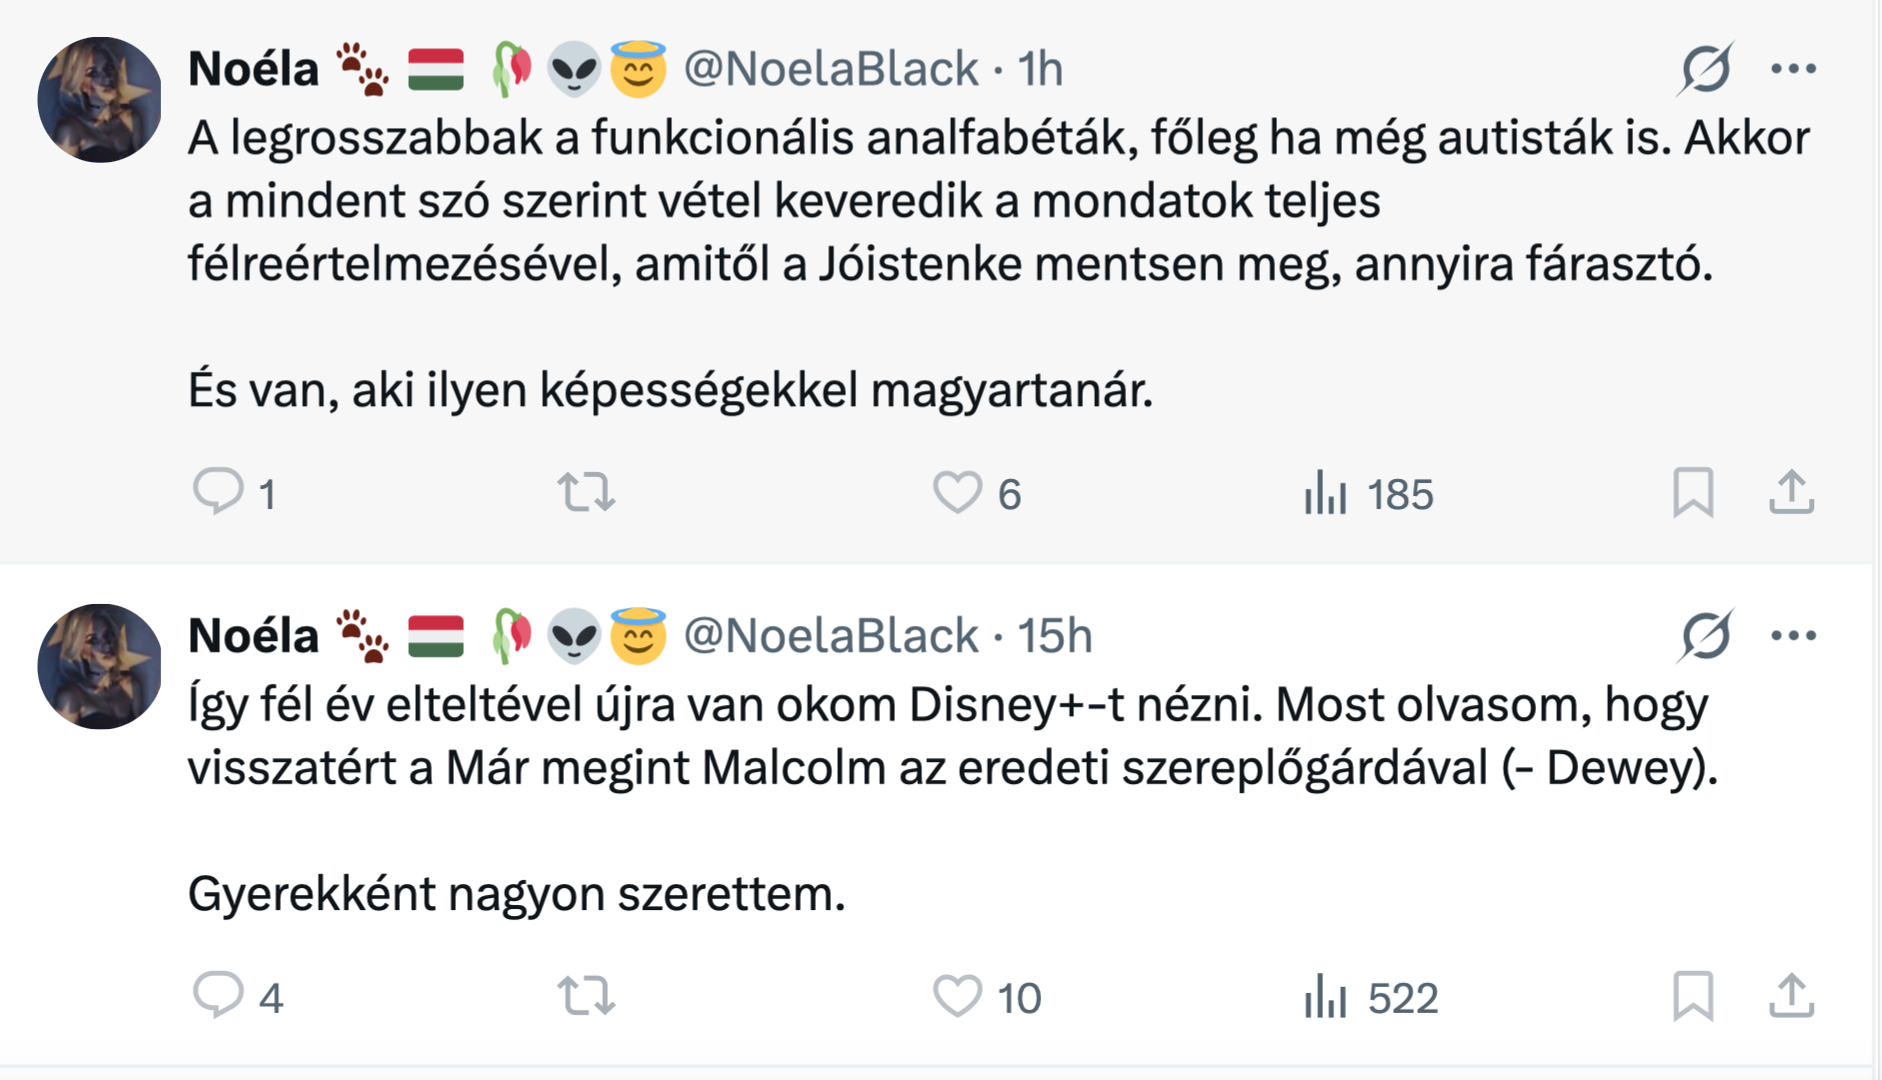The height and width of the screenshot is (1080, 1882).
Task: Share the tweet posted 1h ago
Action: tap(1791, 492)
